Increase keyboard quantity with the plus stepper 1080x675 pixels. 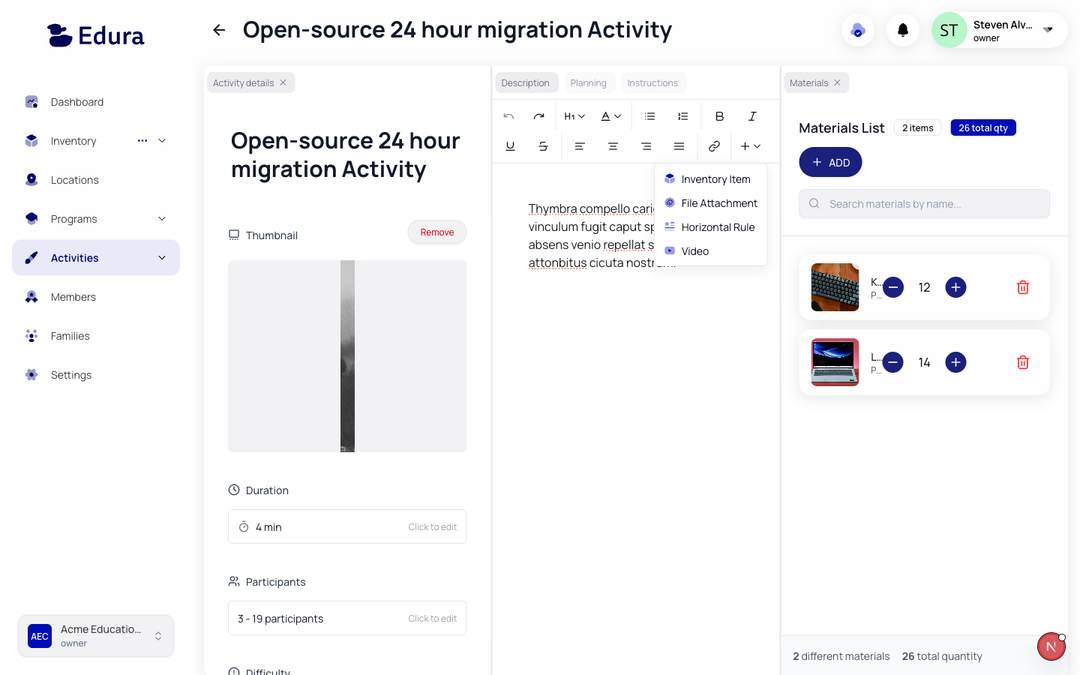[x=955, y=287]
